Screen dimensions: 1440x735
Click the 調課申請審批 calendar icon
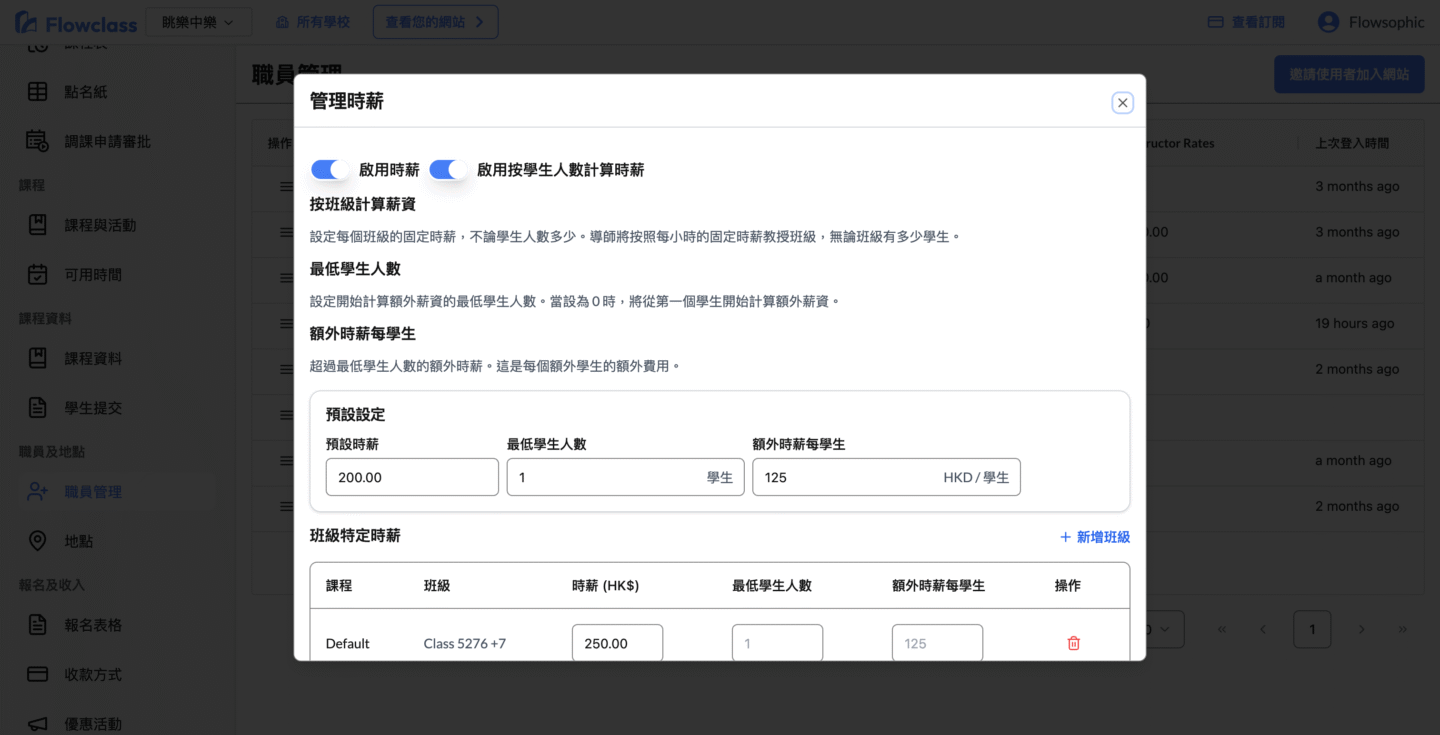click(37, 141)
